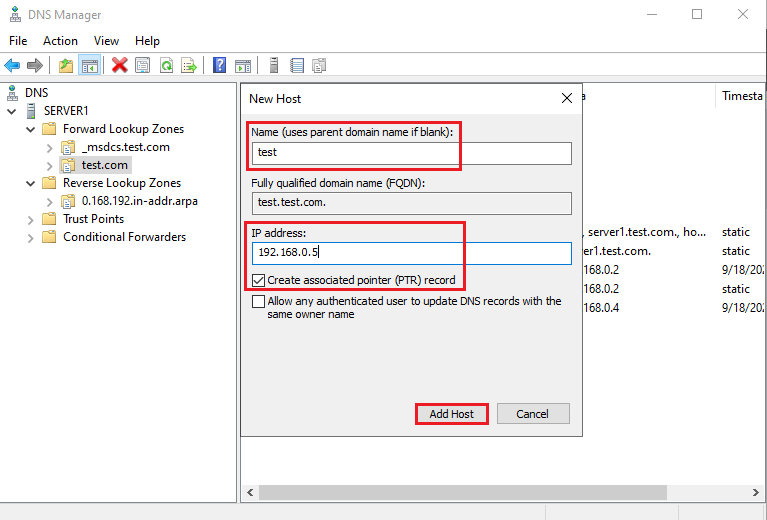Collapse the Reverse Lookup Zones node

[x=32, y=183]
